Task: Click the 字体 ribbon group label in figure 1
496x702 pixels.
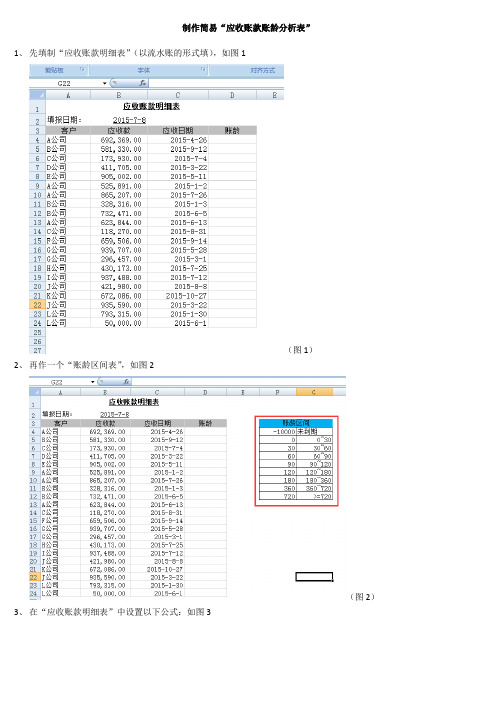Action: (x=144, y=70)
